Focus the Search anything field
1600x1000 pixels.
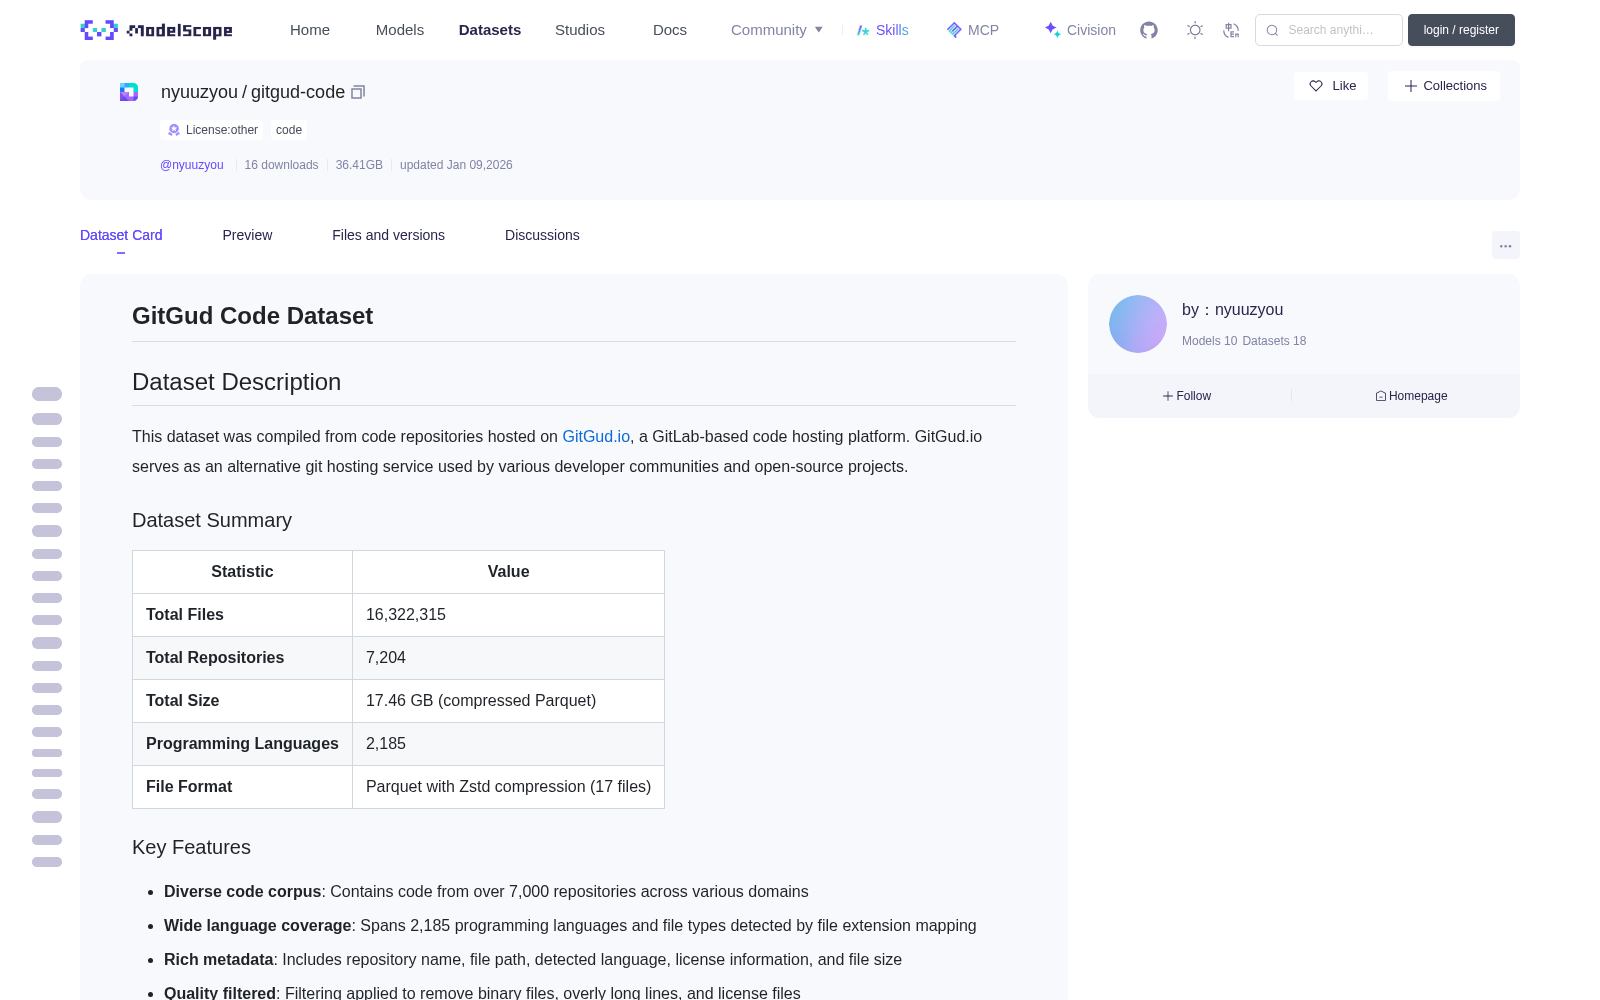(1329, 30)
